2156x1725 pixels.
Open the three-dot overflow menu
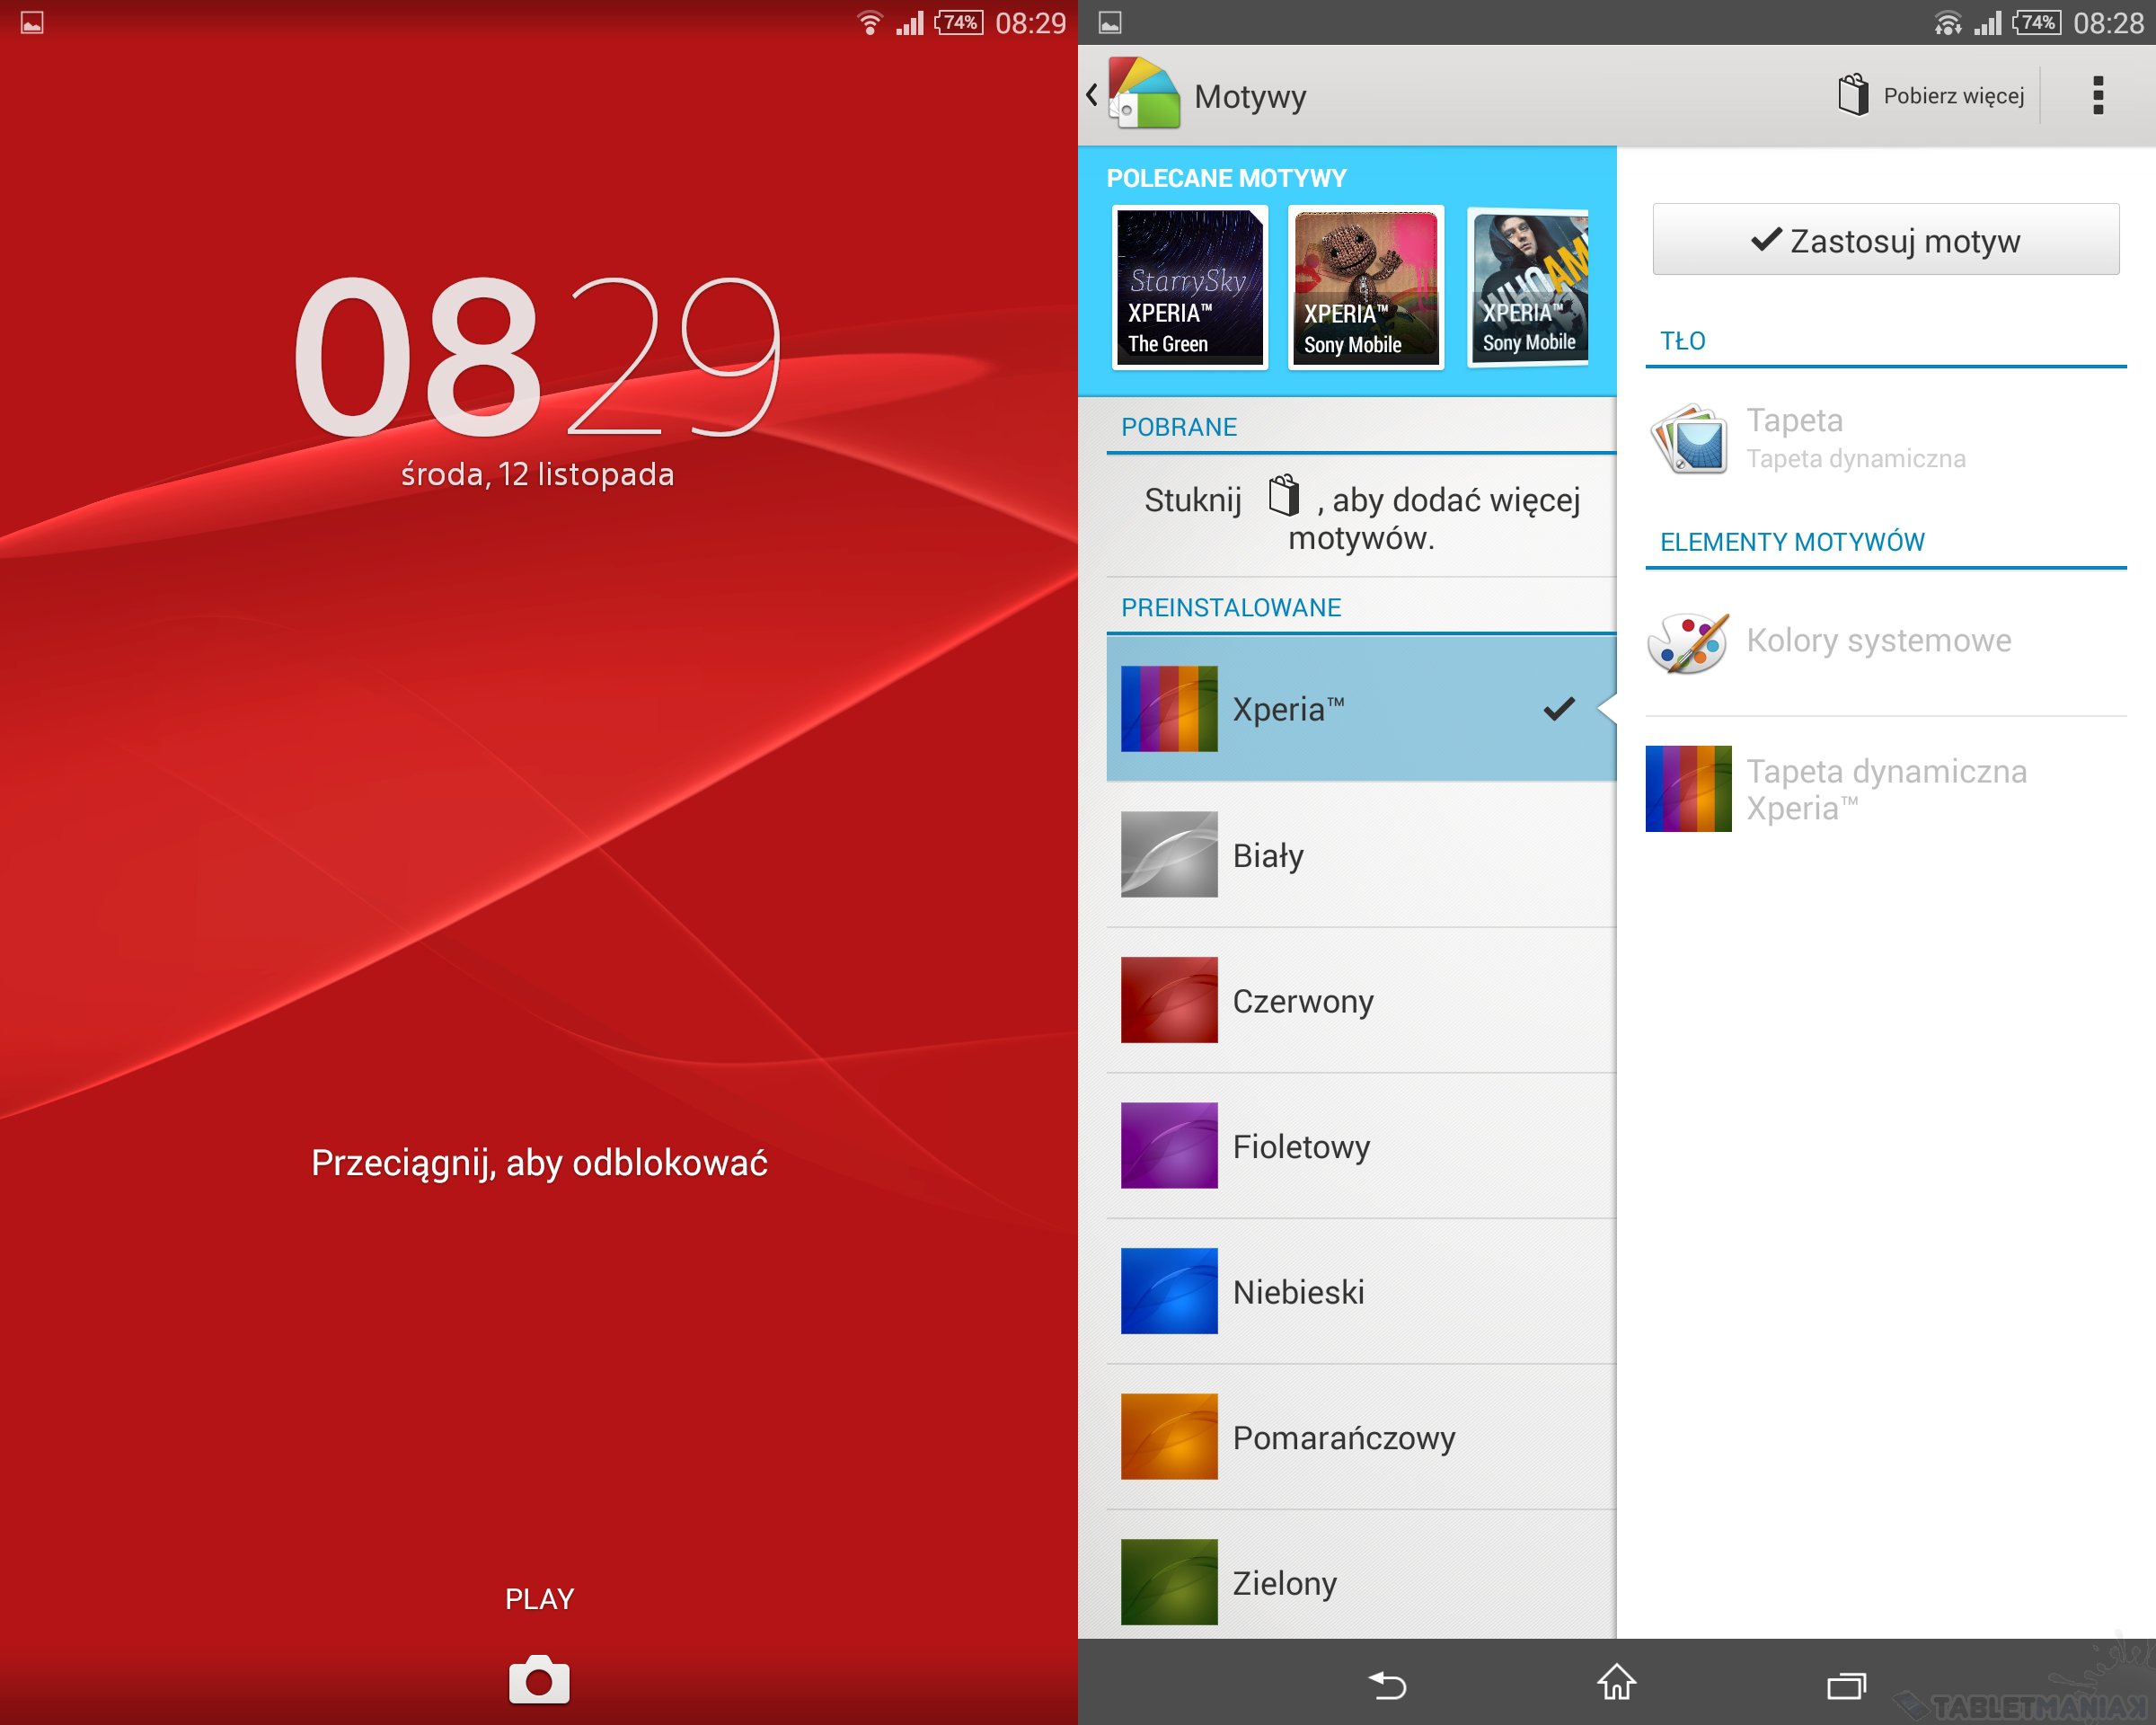click(2097, 96)
